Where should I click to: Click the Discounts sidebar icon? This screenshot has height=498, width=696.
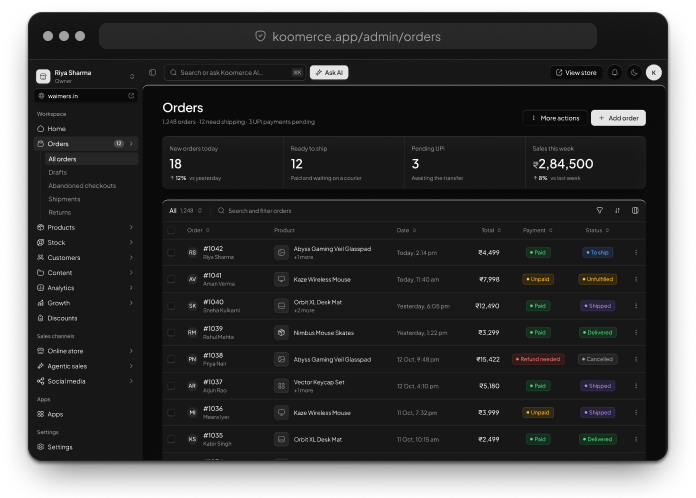[40, 318]
